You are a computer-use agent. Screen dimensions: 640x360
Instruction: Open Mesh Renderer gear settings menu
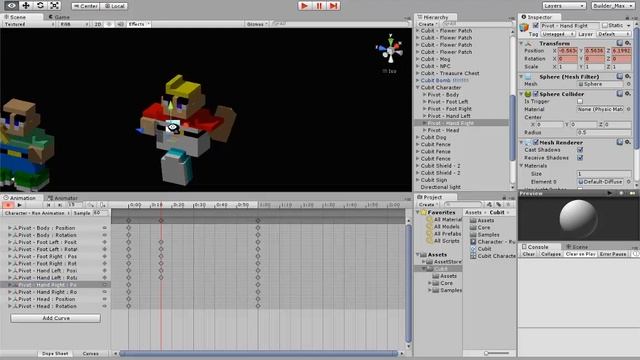coord(628,142)
